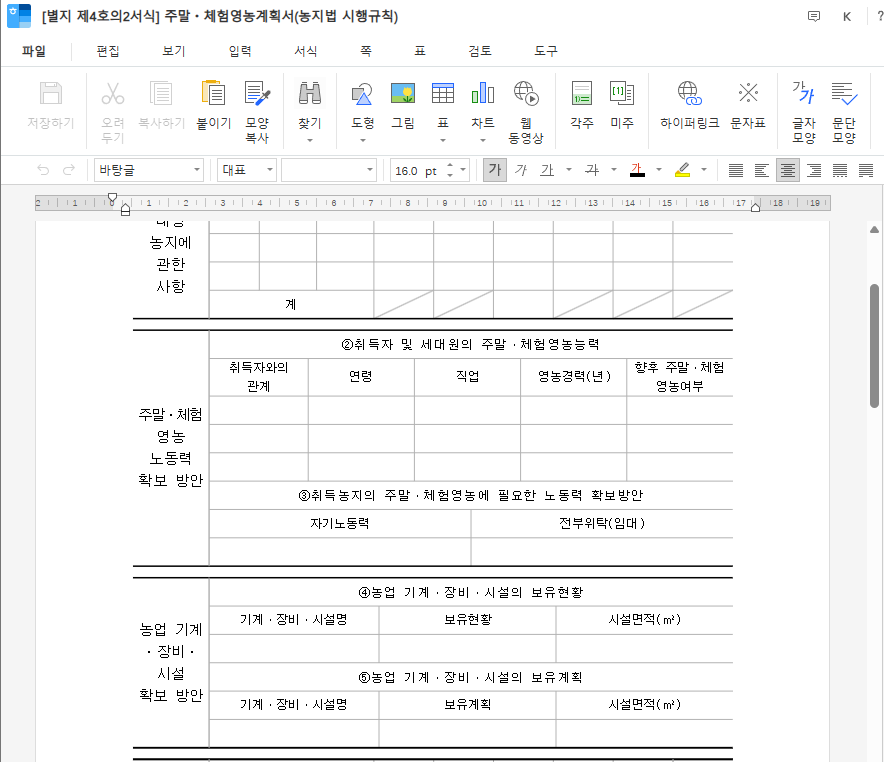Apply the yellow highlight color
Screen dimensions: 884x762
(682, 170)
